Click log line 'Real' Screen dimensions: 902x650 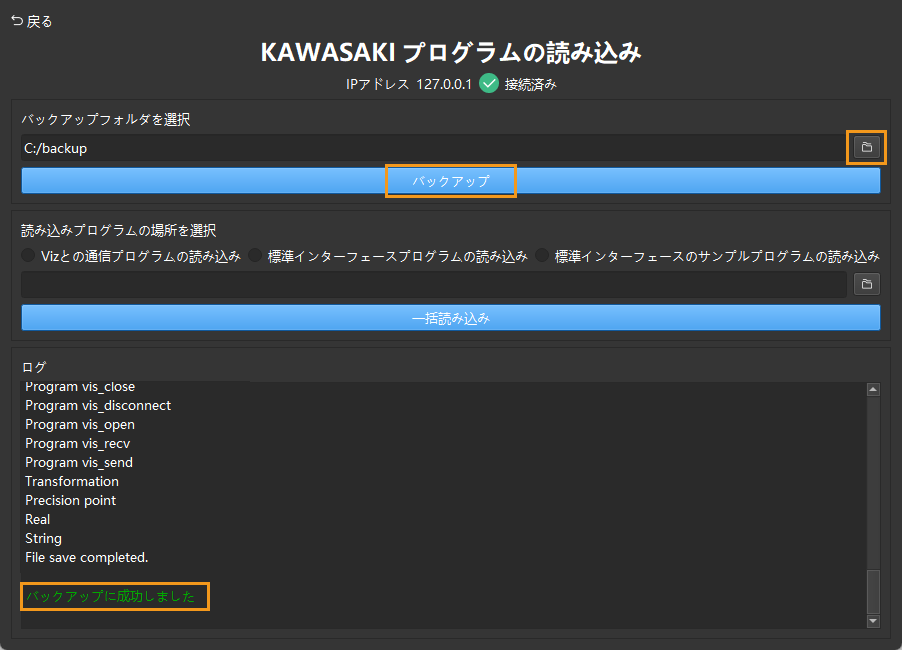pyautogui.click(x=37, y=519)
